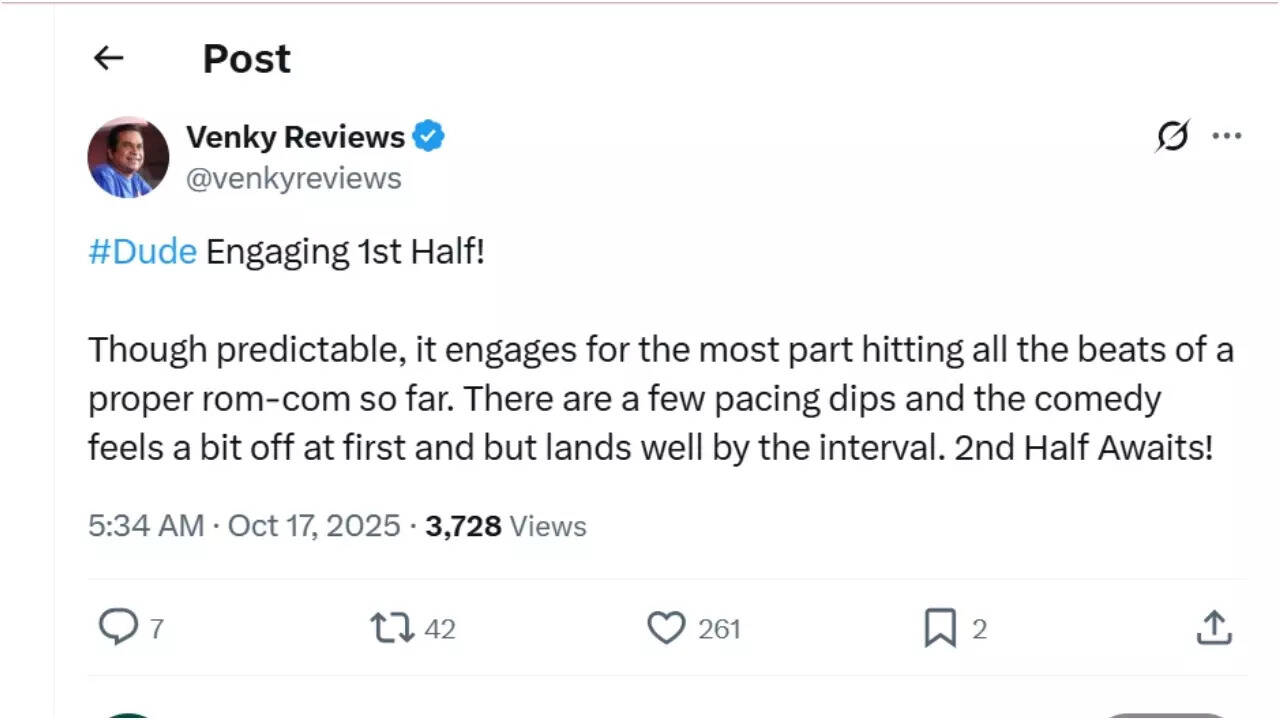Open Venky Reviews profile picture

coord(128,157)
